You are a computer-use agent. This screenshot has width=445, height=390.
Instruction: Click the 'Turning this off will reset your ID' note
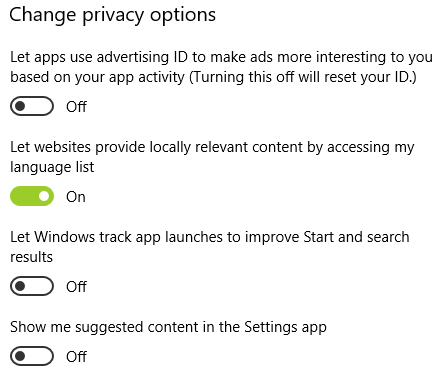click(x=303, y=77)
